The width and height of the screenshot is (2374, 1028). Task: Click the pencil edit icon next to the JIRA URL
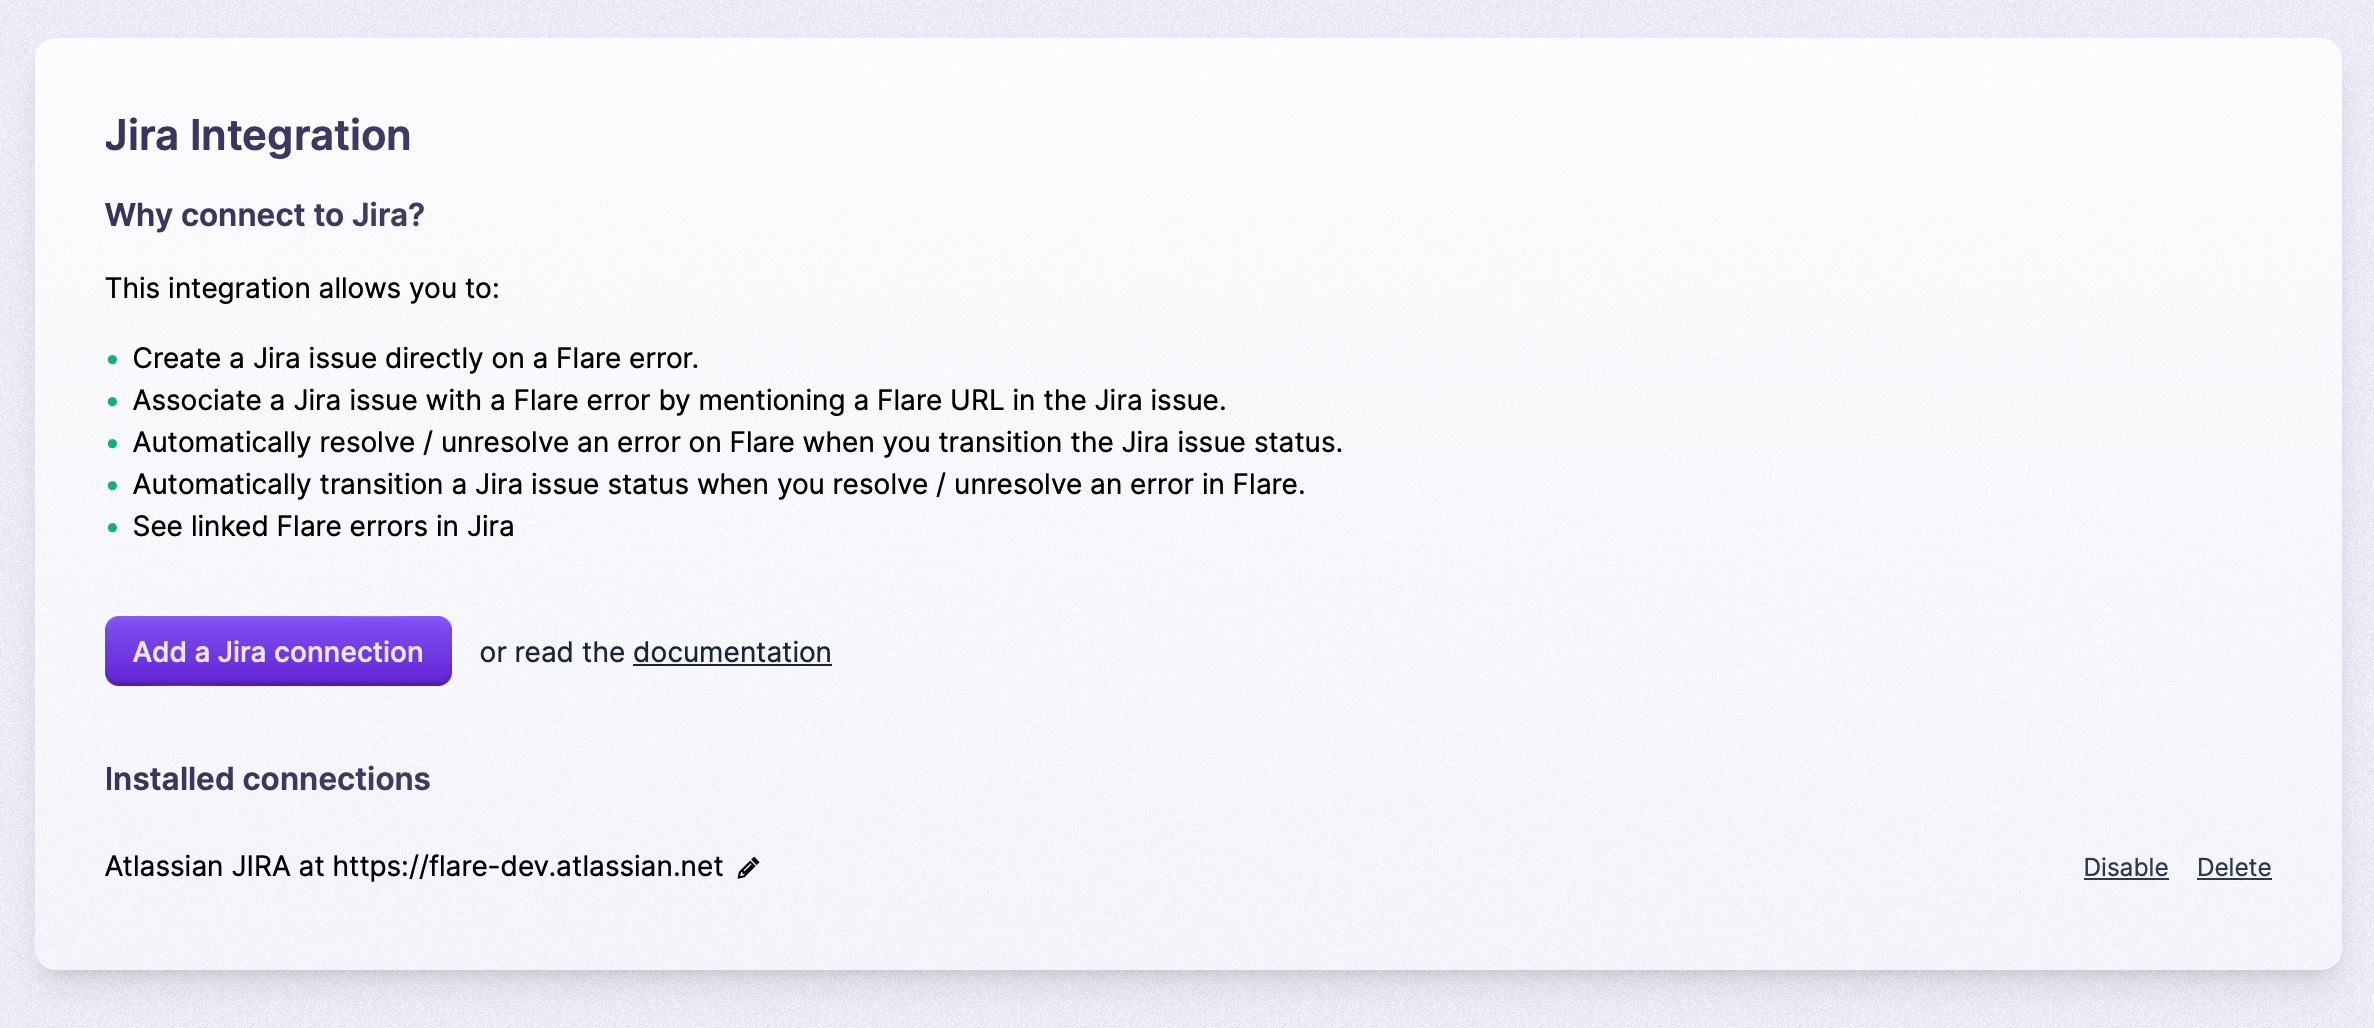pos(748,868)
